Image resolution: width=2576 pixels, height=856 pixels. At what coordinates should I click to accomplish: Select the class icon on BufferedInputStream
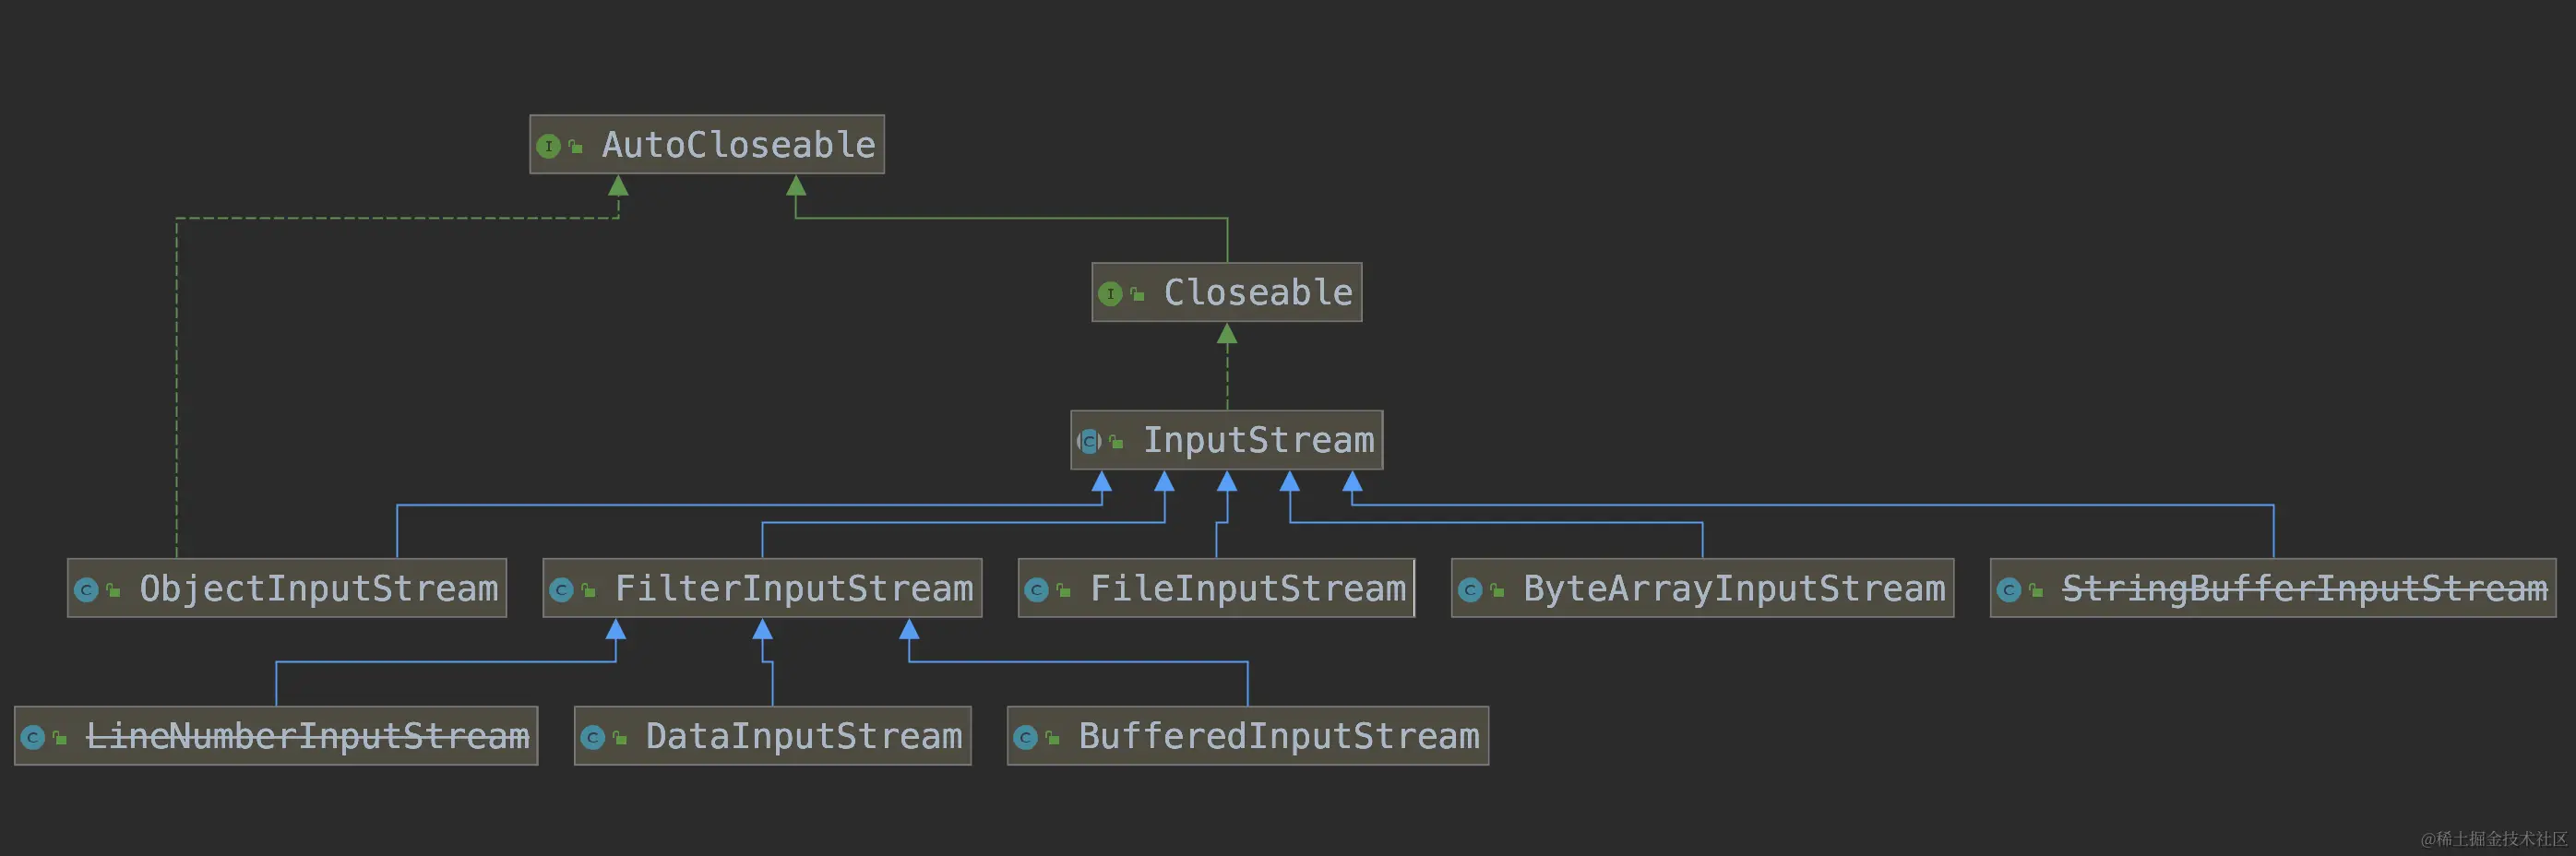pyautogui.click(x=1026, y=736)
